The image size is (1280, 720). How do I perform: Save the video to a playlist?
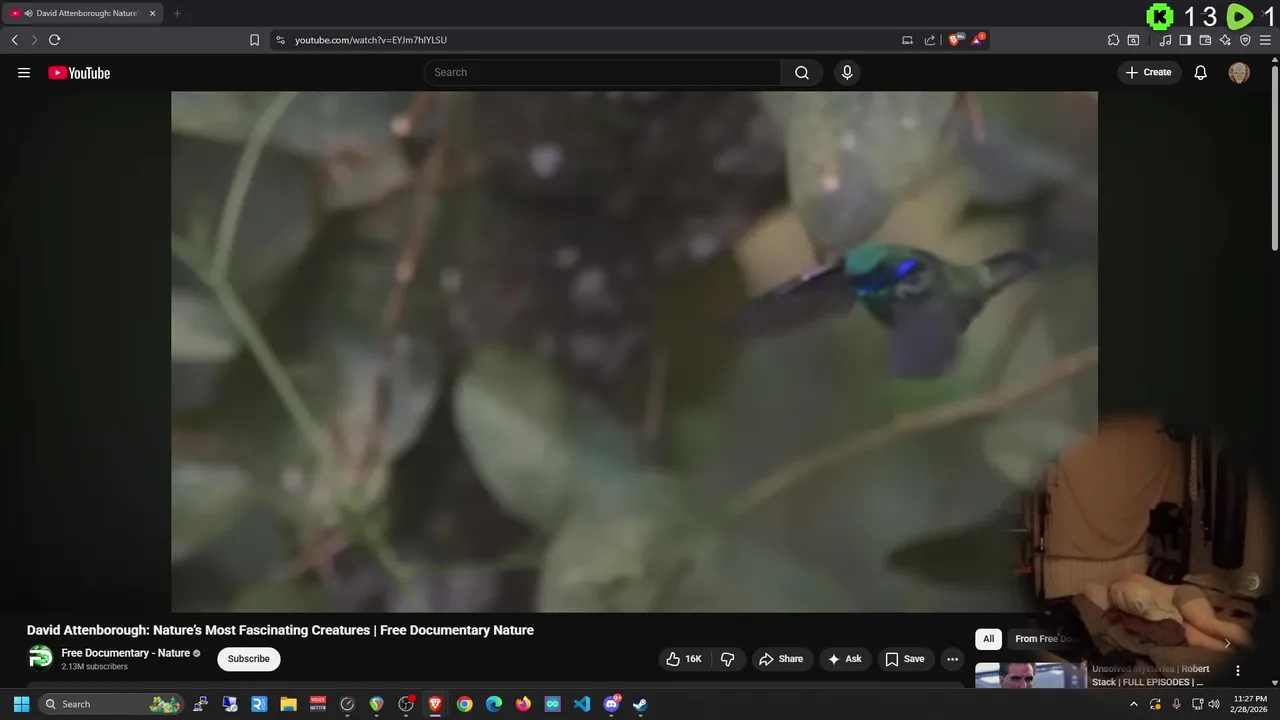905,659
